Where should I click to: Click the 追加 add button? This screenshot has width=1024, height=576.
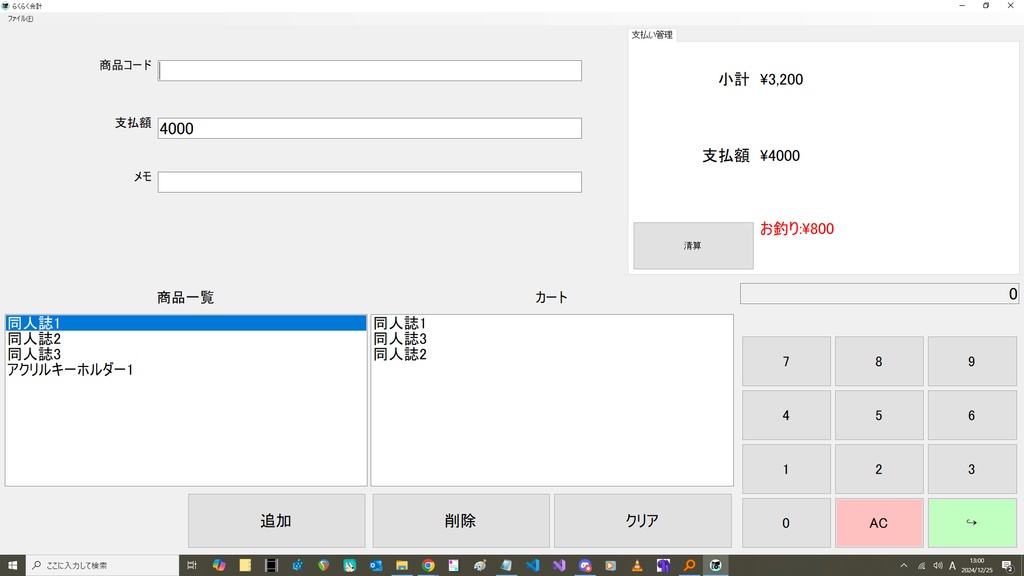(276, 520)
